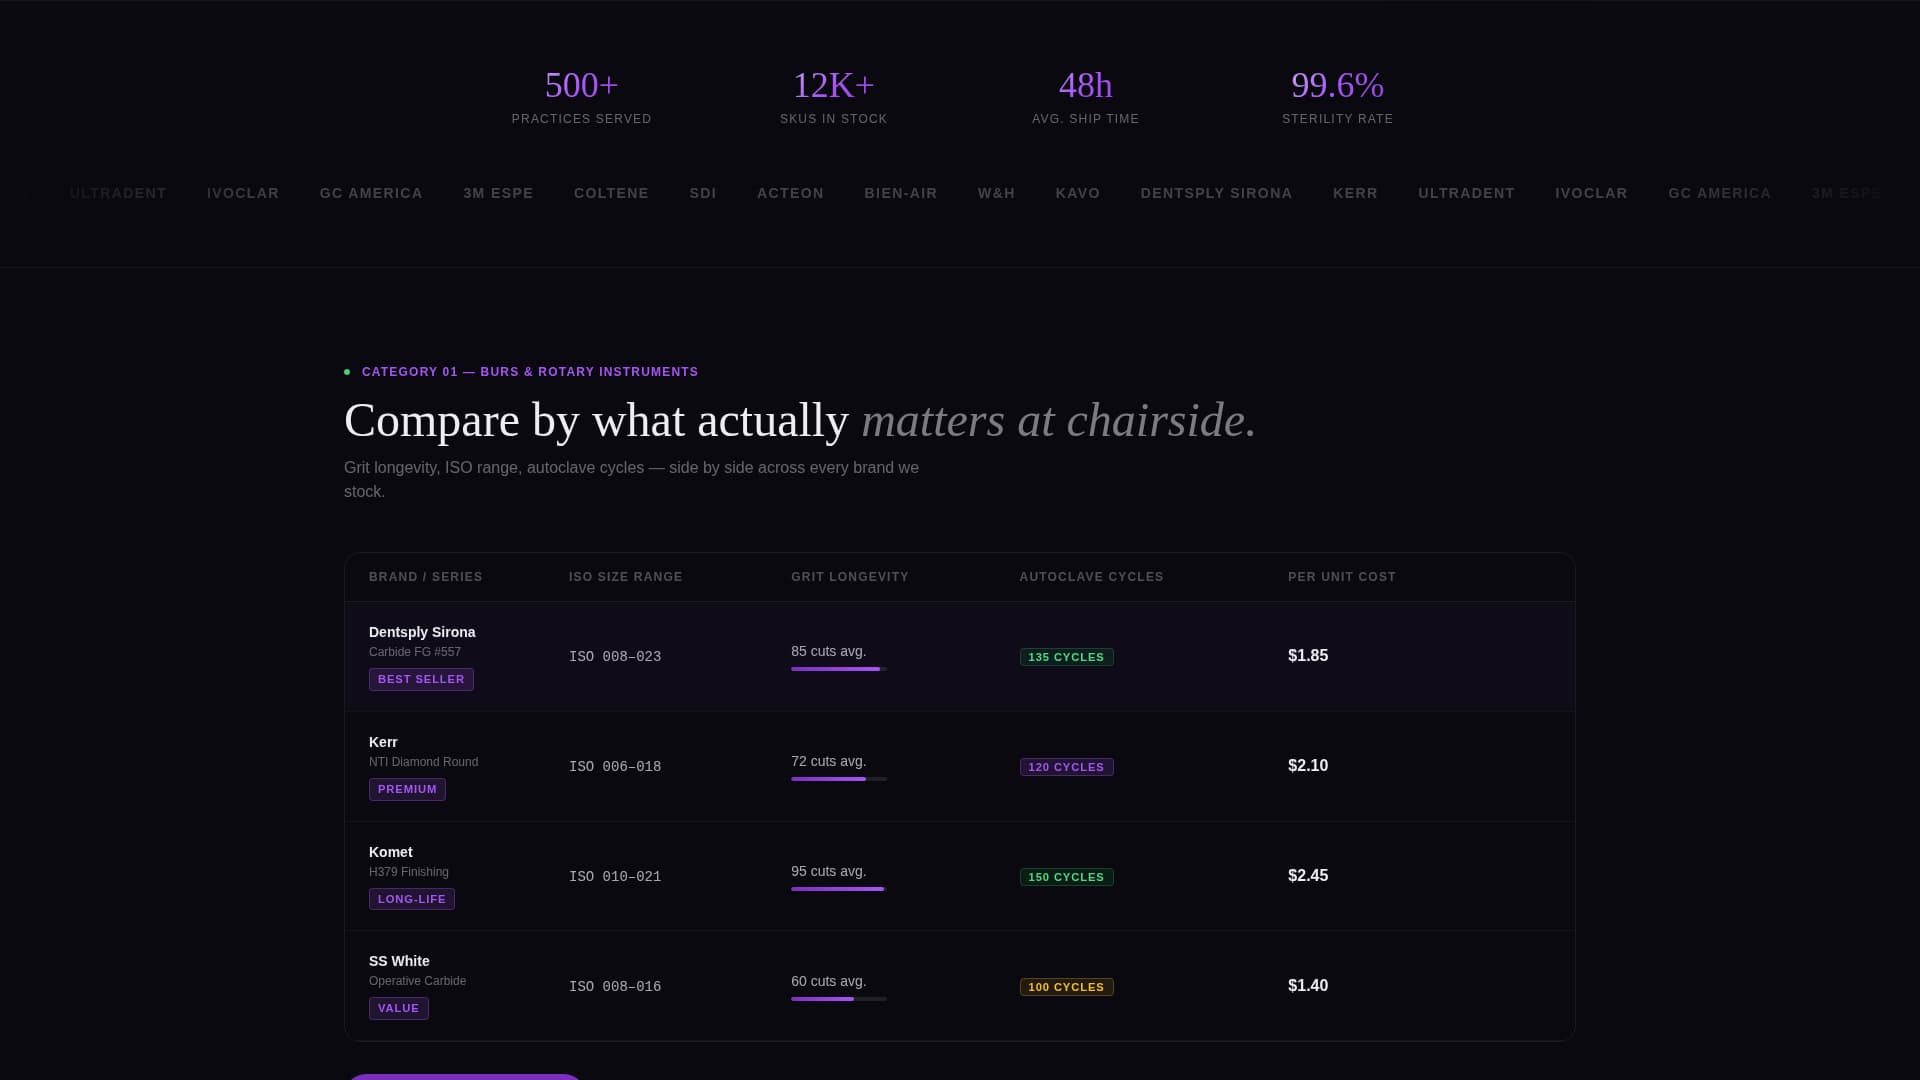This screenshot has height=1080, width=1920.
Task: Click the Operative Carbide series name
Action: tap(418, 981)
